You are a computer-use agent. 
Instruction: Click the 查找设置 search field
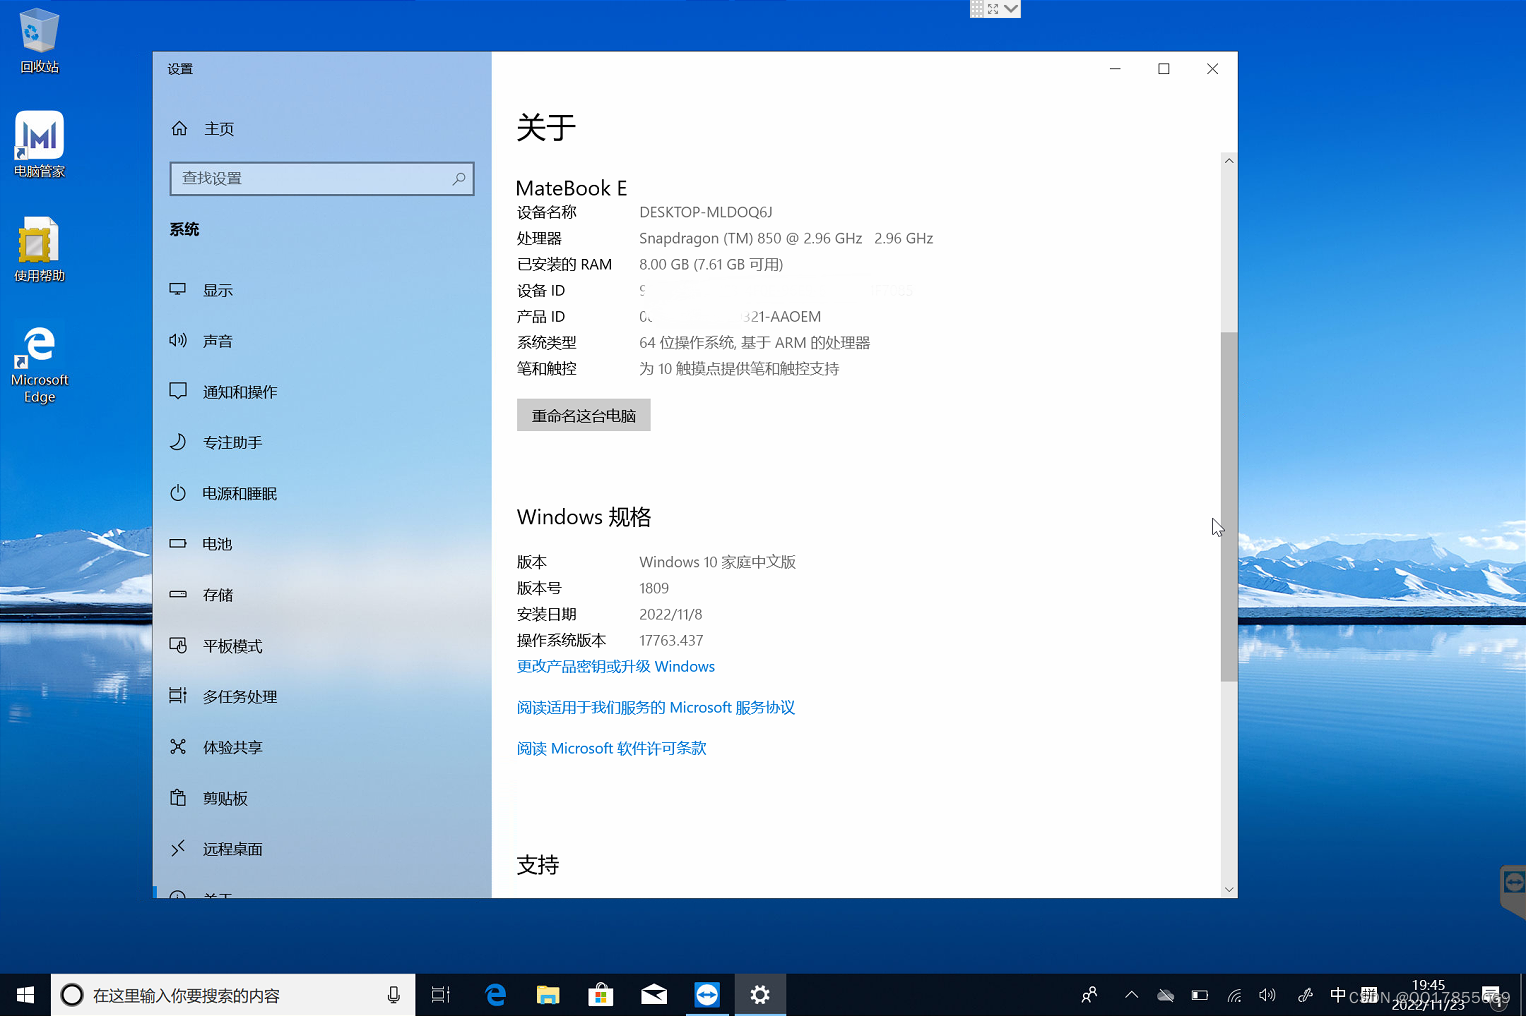pyautogui.click(x=322, y=178)
